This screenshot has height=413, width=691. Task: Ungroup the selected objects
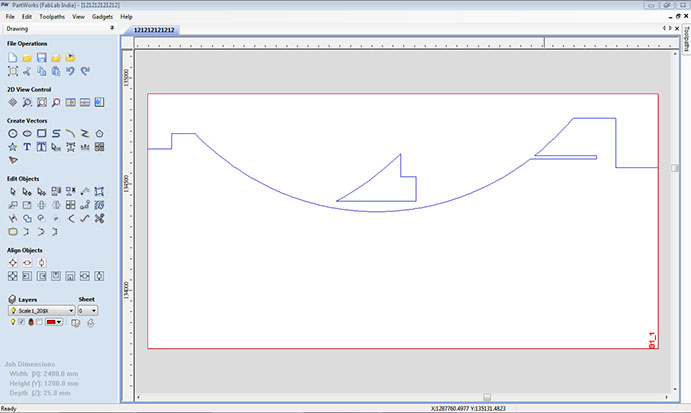click(70, 191)
